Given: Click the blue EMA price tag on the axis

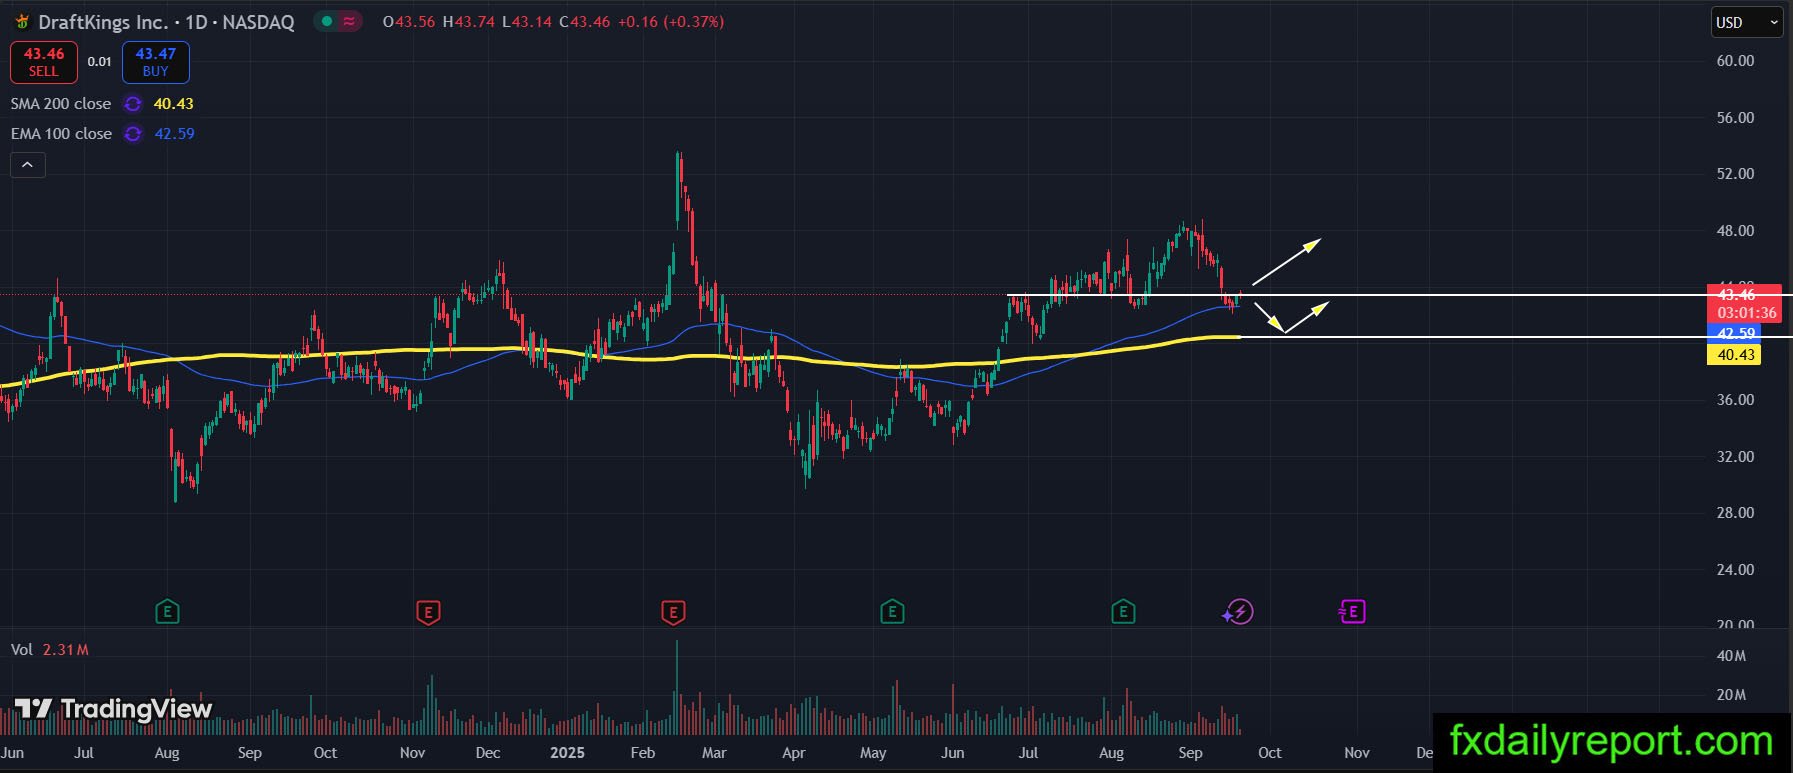Looking at the screenshot, I should [1736, 333].
